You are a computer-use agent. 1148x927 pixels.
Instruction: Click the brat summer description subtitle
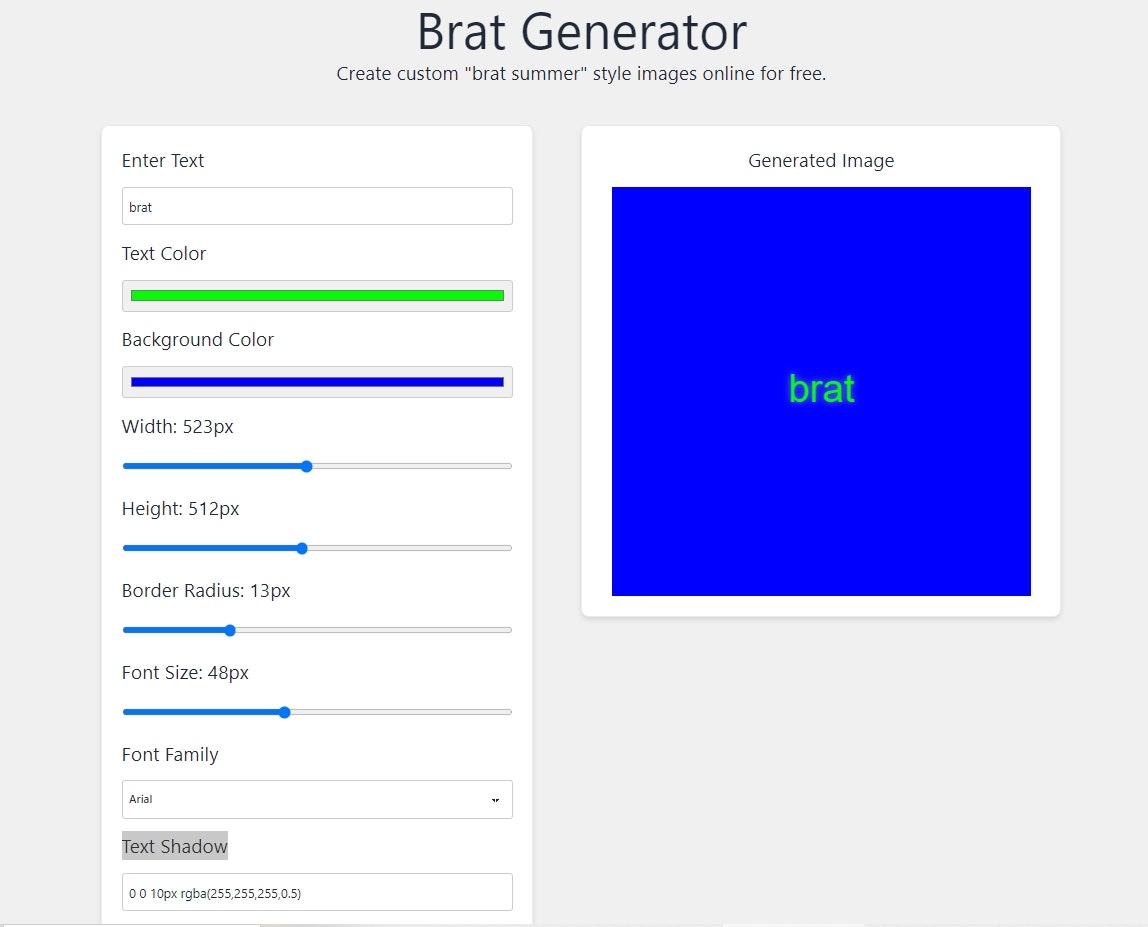point(581,73)
